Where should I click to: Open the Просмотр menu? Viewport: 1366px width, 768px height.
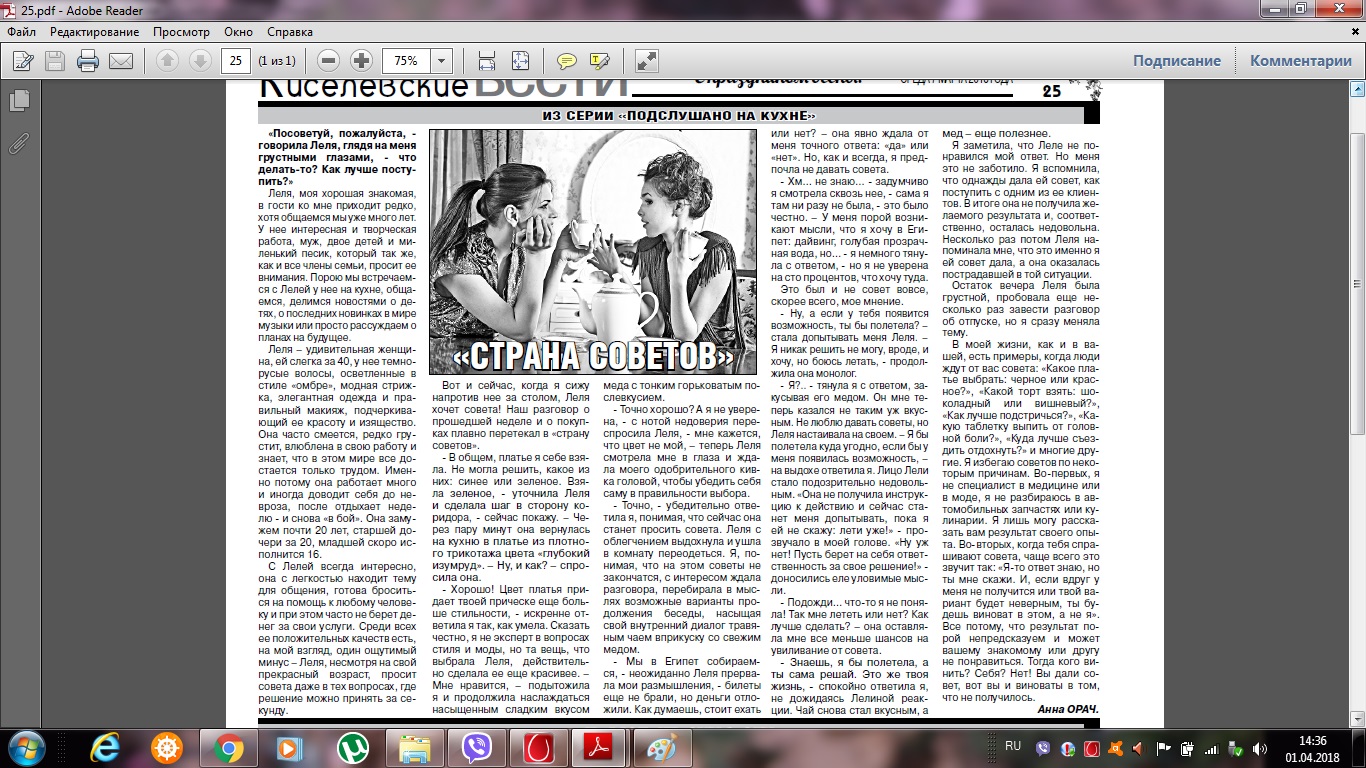pyautogui.click(x=182, y=31)
